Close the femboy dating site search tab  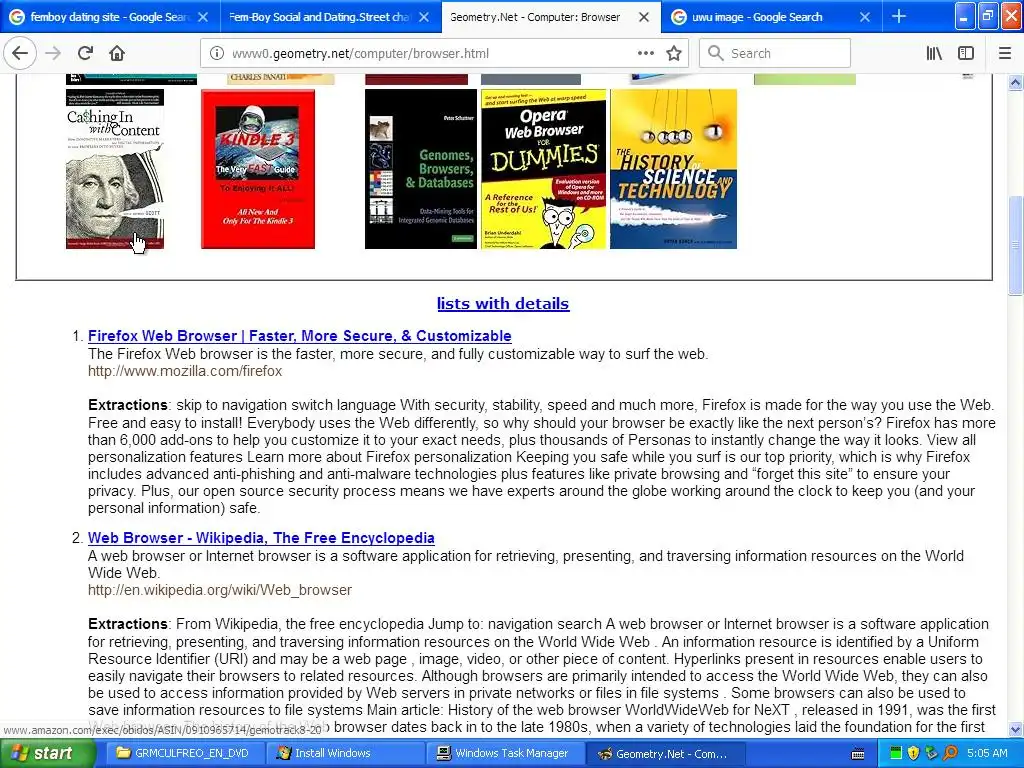(203, 17)
